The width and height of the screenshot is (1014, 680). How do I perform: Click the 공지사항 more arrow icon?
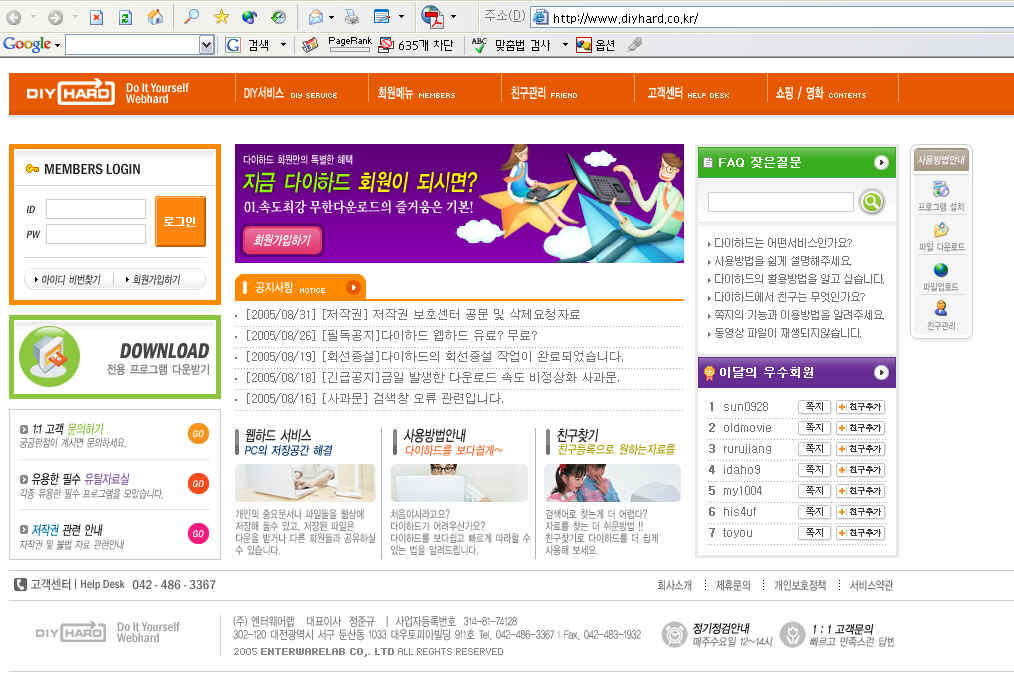[x=353, y=287]
